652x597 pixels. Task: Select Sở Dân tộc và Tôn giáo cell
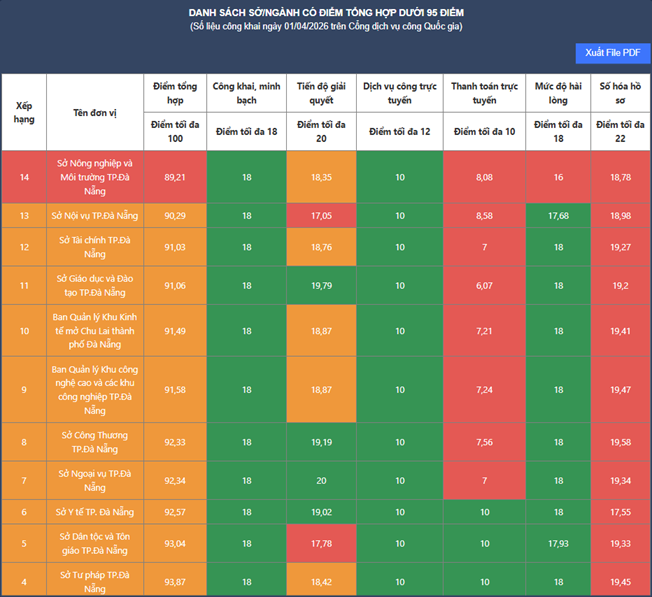point(95,543)
